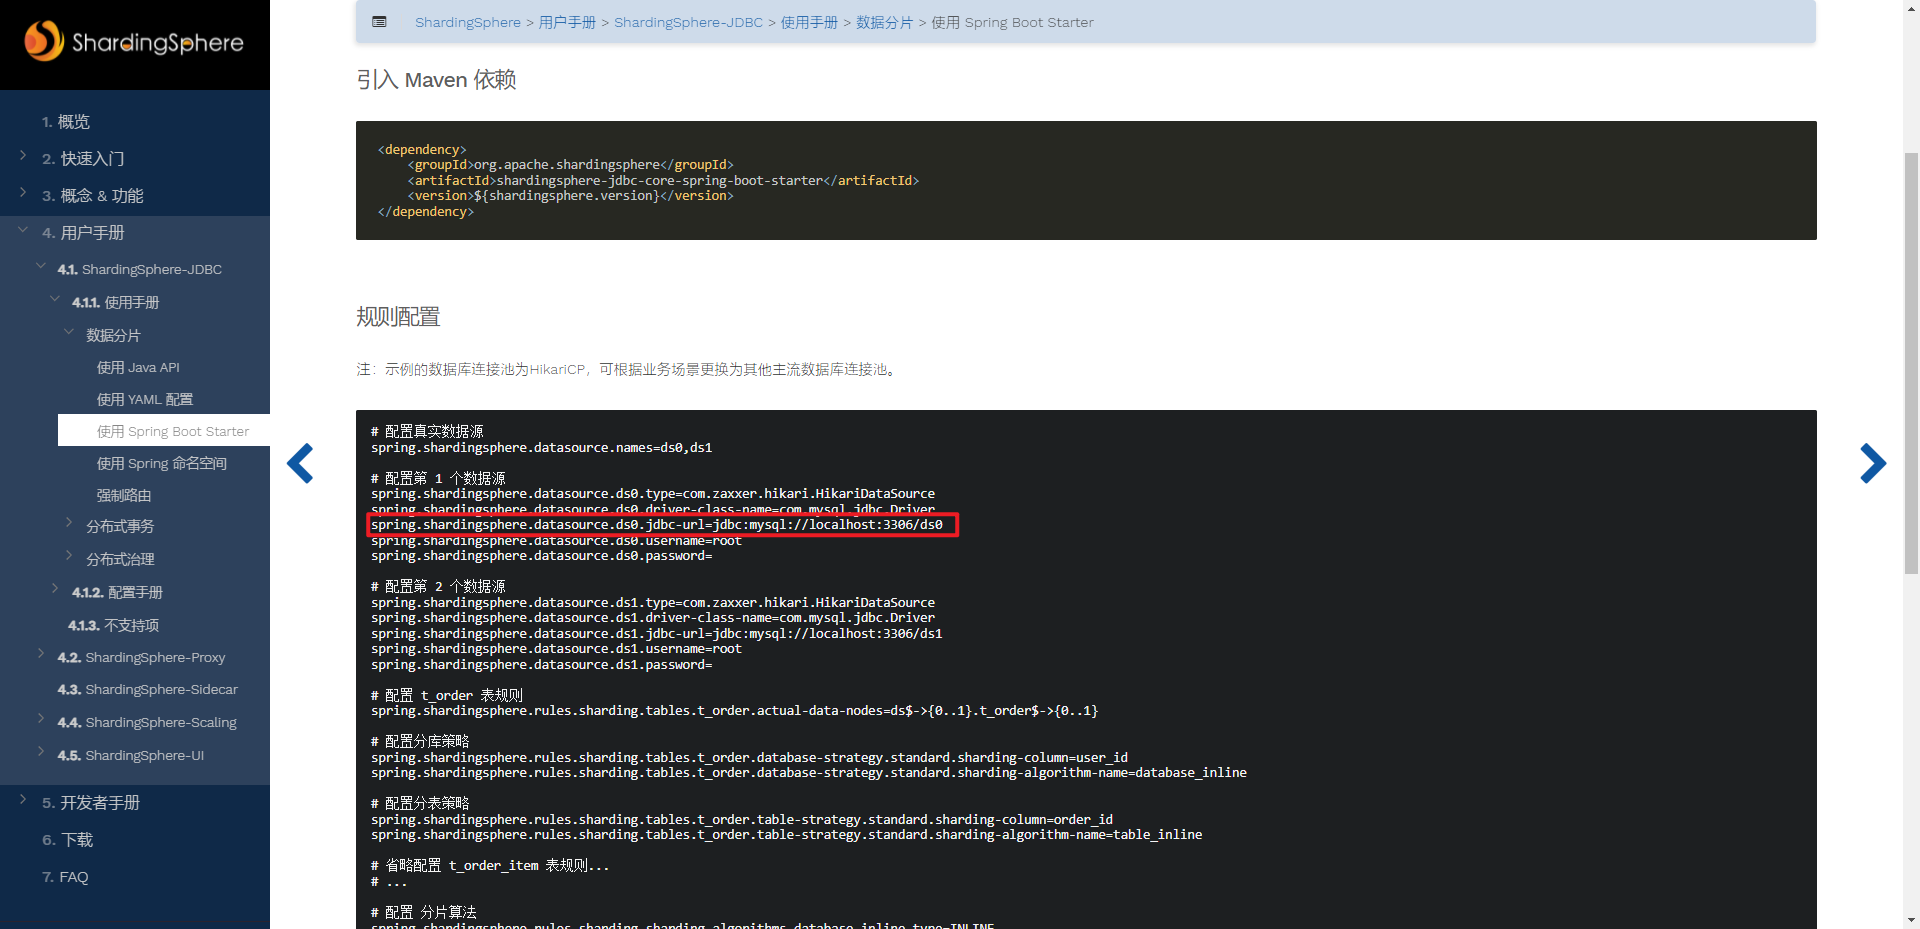Expand the 分布式治理 section

click(x=67, y=558)
